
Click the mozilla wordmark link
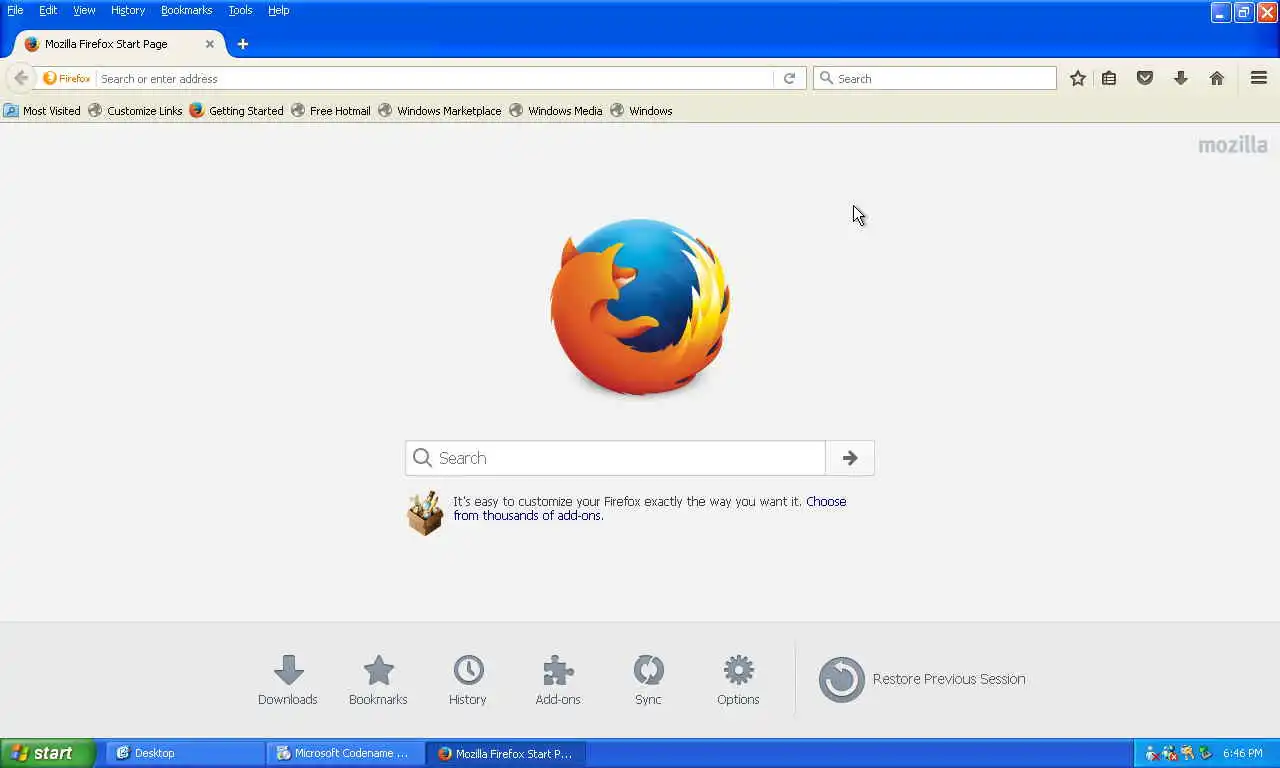1233,145
